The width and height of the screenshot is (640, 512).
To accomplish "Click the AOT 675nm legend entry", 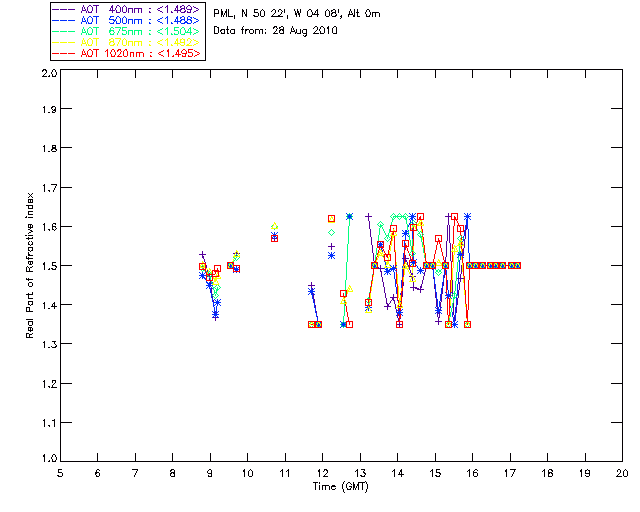I will tap(127, 31).
